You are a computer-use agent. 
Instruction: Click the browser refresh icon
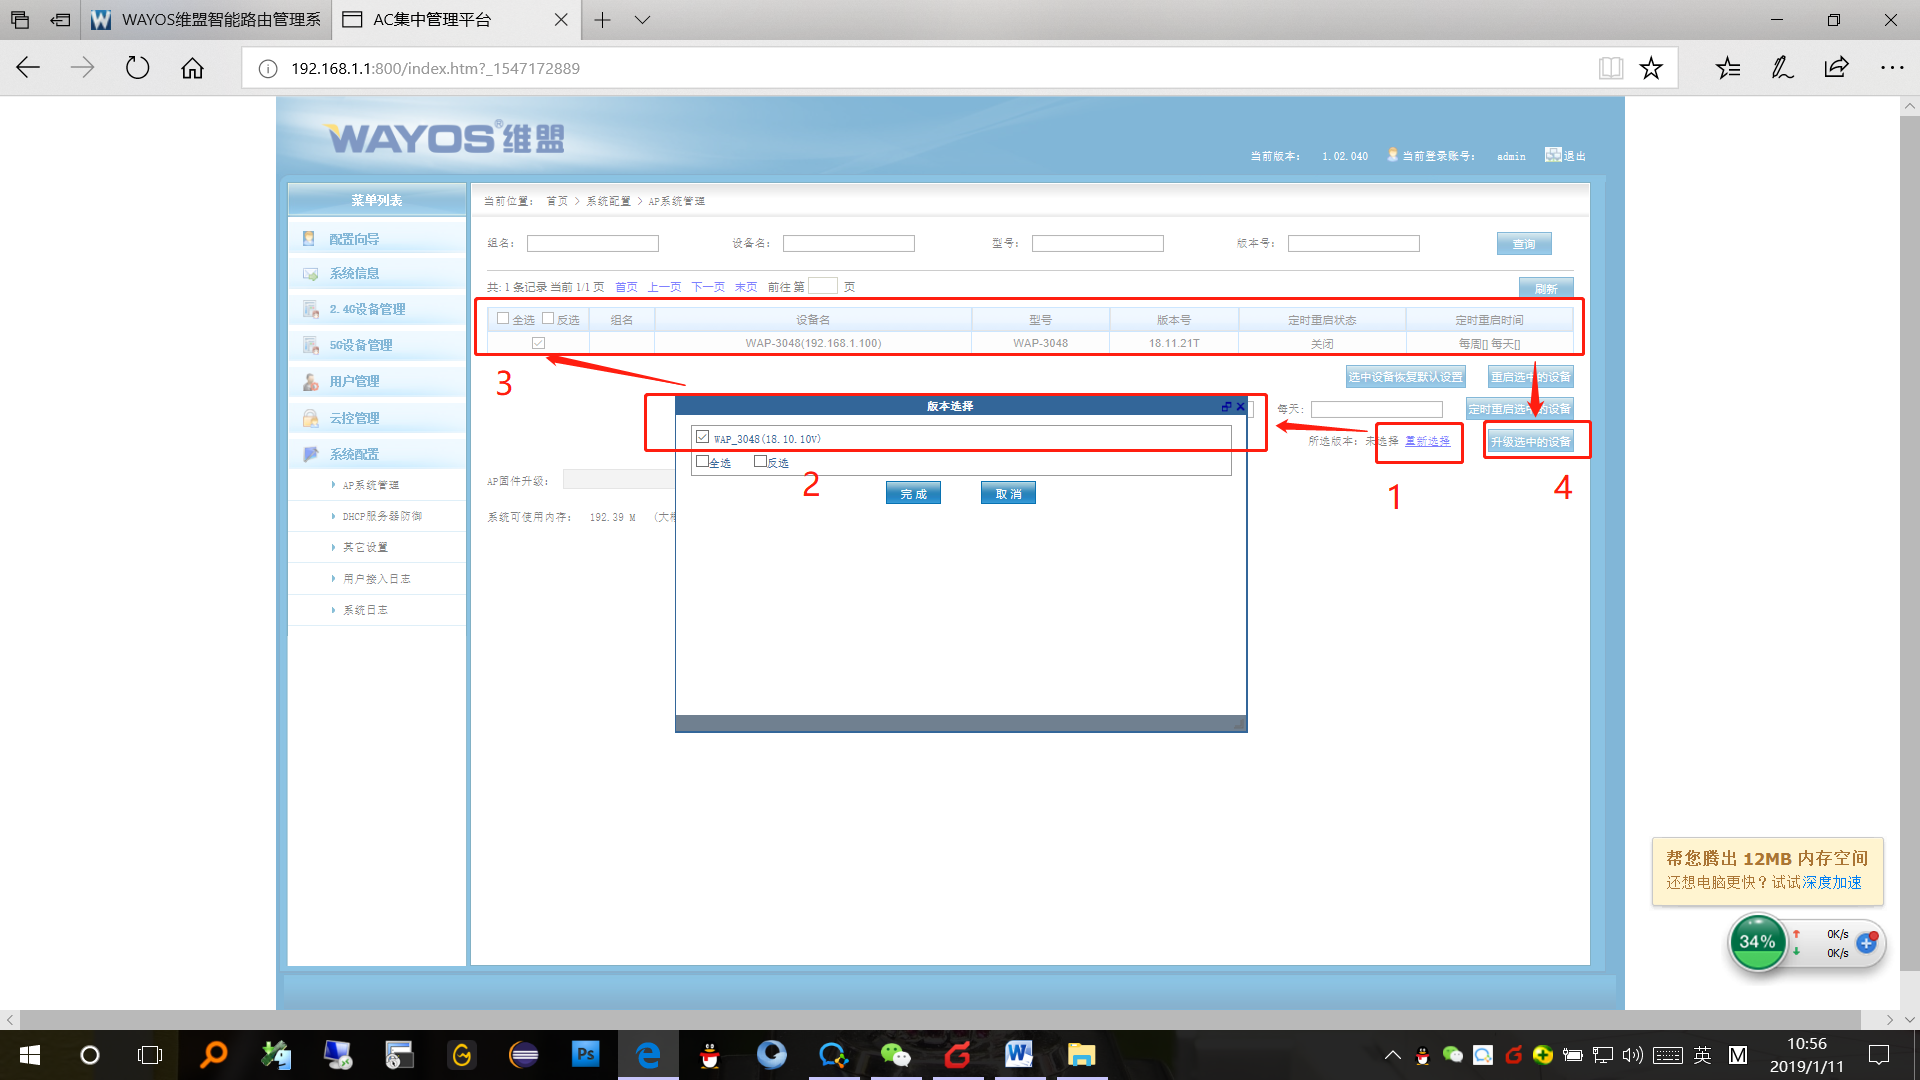click(x=137, y=68)
